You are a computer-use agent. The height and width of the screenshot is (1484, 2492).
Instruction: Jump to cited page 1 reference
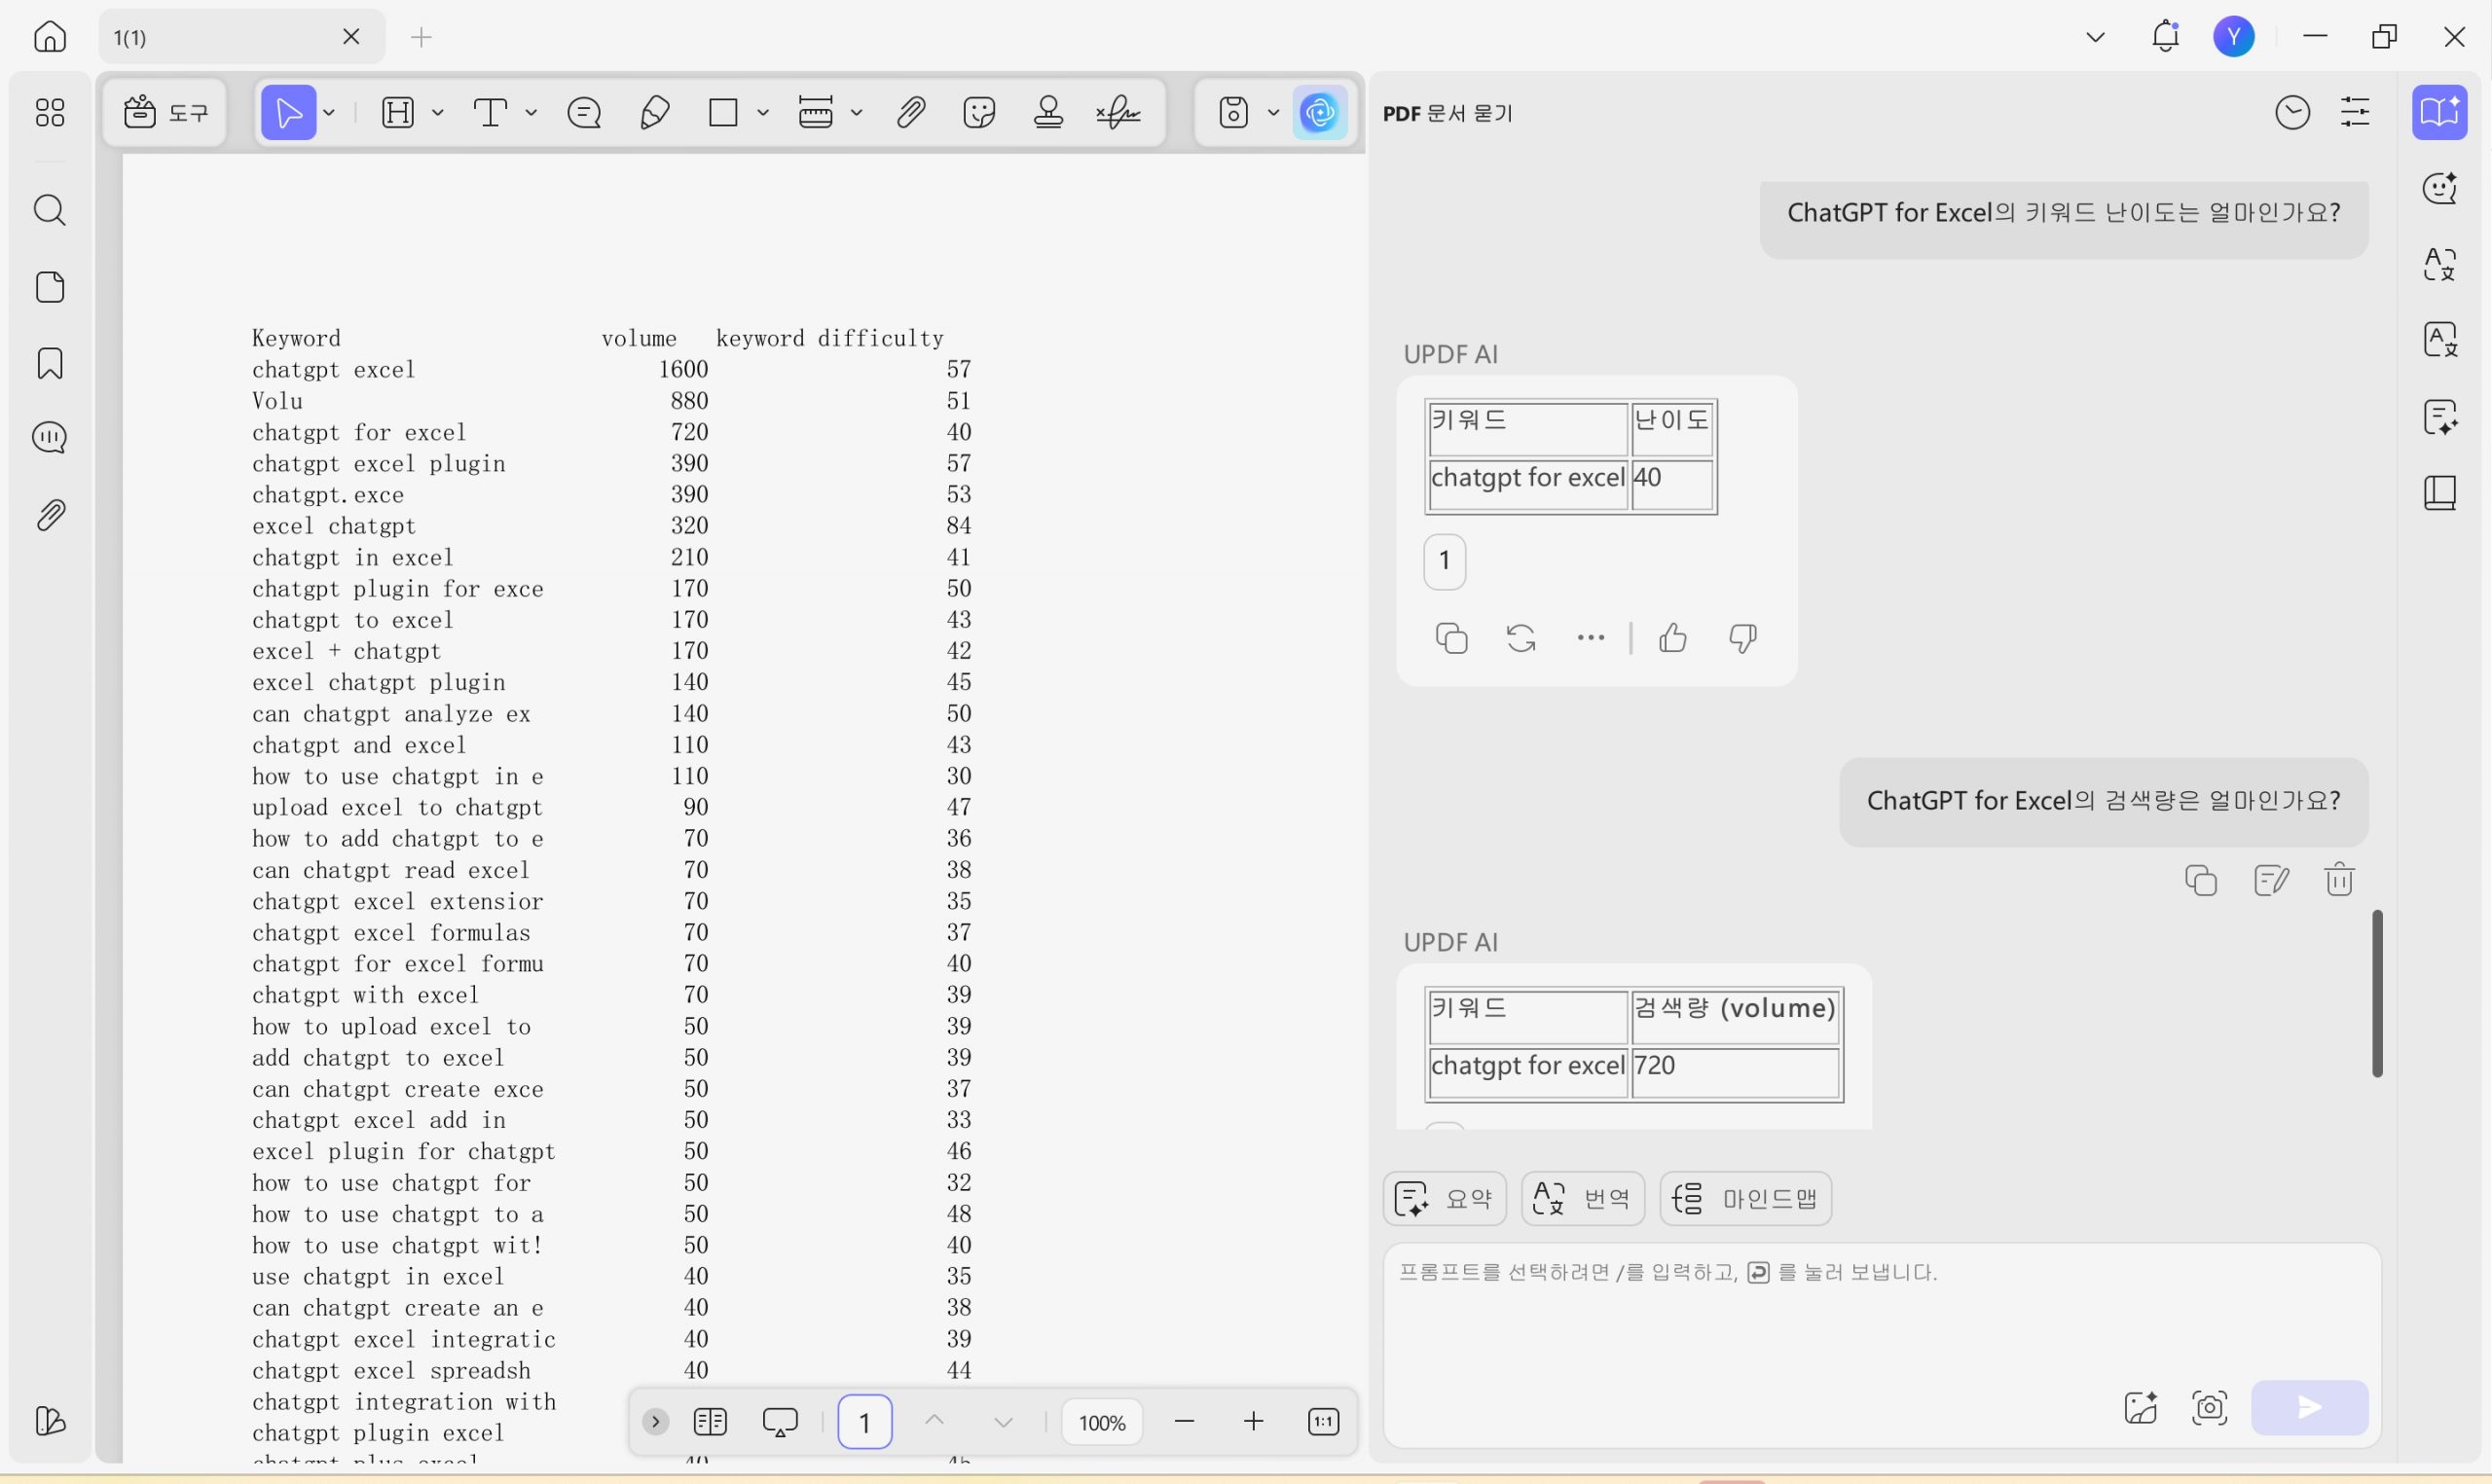point(1444,561)
